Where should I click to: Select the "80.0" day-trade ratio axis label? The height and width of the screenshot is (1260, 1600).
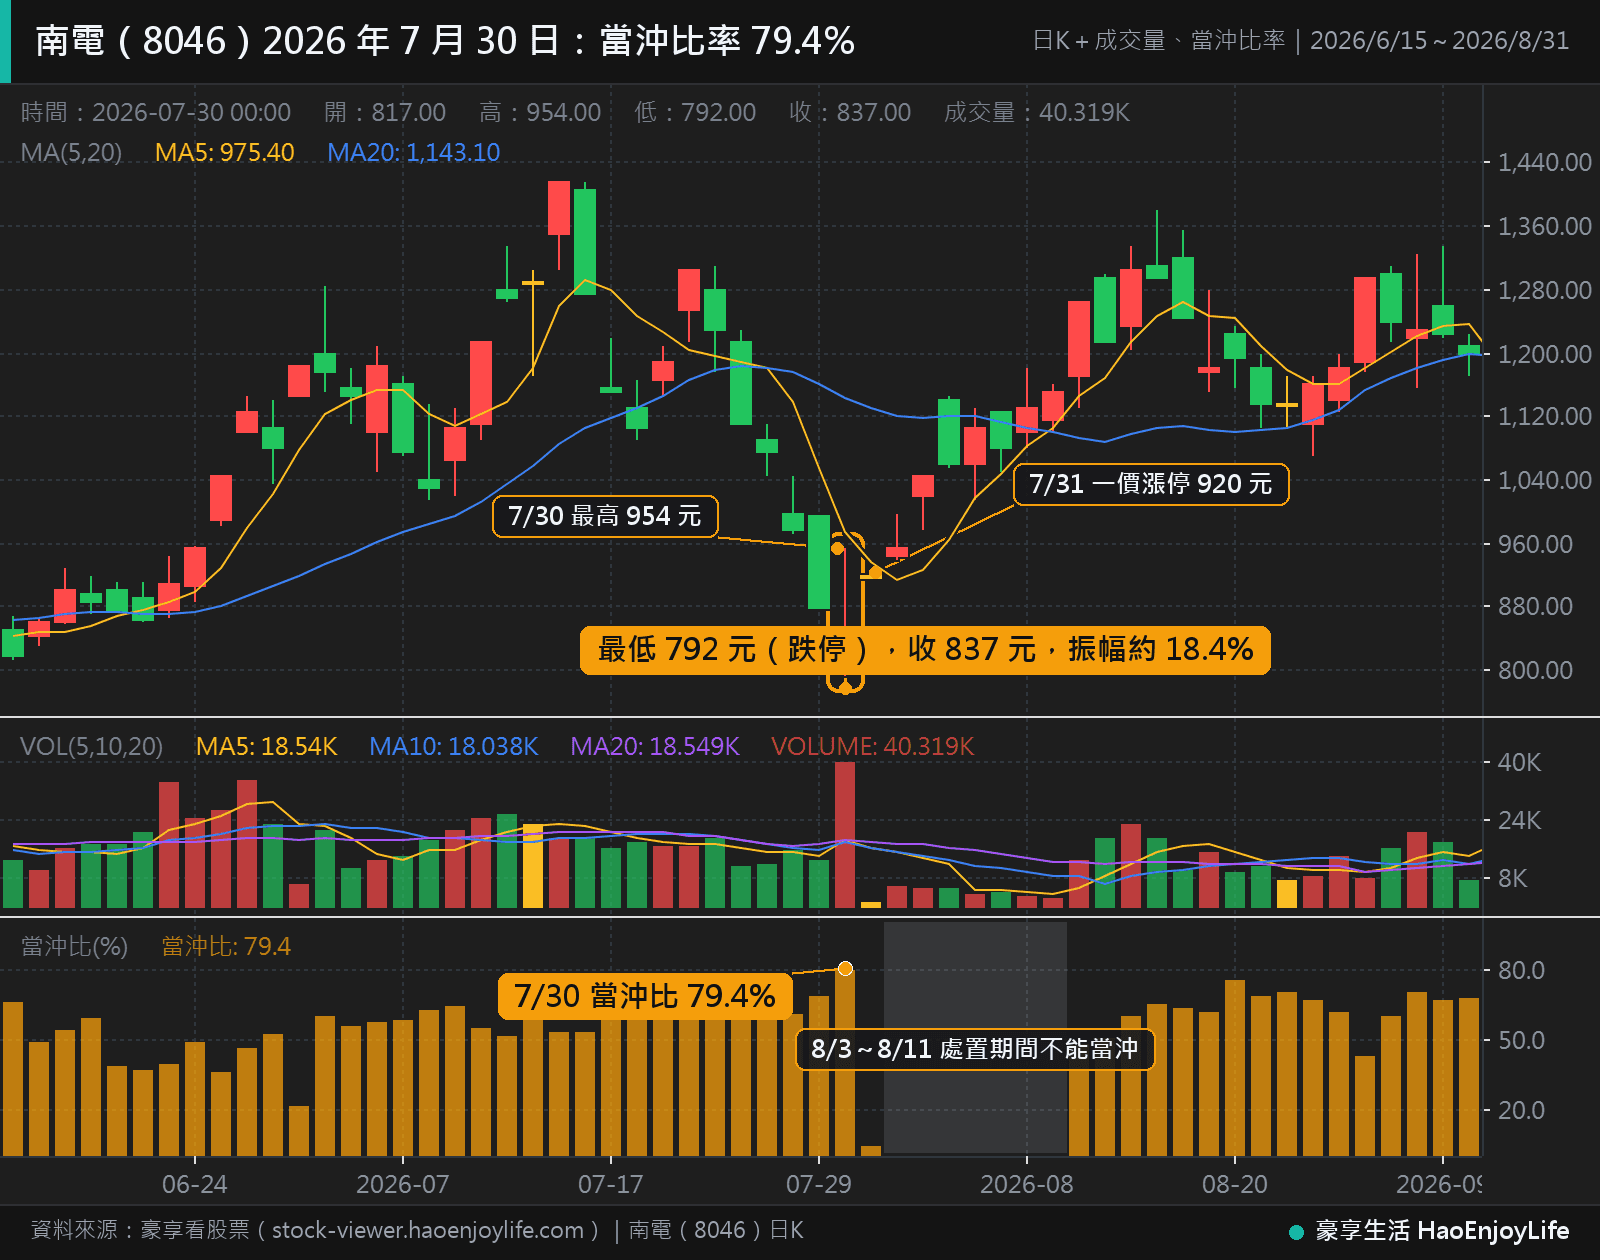coord(1521,970)
